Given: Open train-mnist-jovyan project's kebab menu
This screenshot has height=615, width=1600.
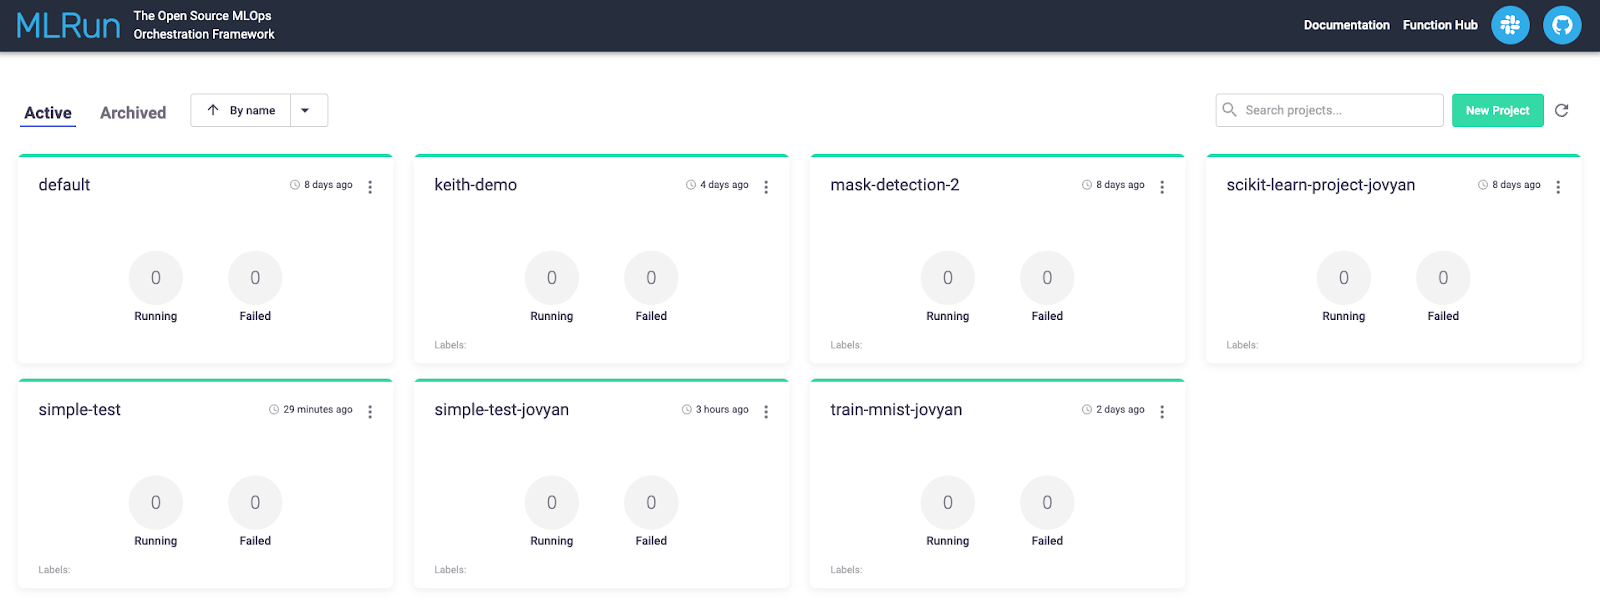Looking at the screenshot, I should 1162,412.
